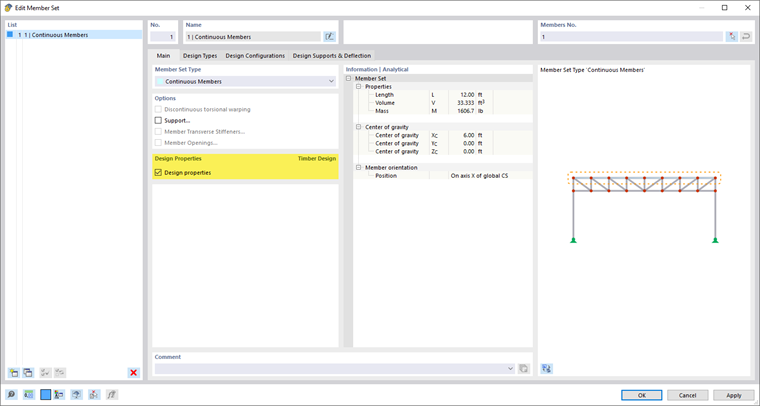760x406 pixels.
Task: Toggle Member Openings checkbox
Action: pyautogui.click(x=158, y=143)
